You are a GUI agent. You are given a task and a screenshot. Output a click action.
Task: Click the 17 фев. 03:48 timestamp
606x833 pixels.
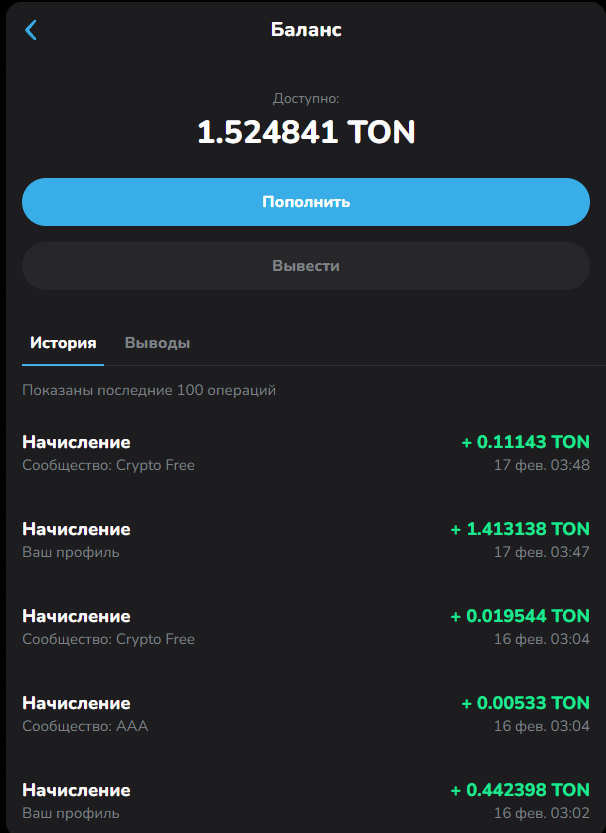[542, 465]
